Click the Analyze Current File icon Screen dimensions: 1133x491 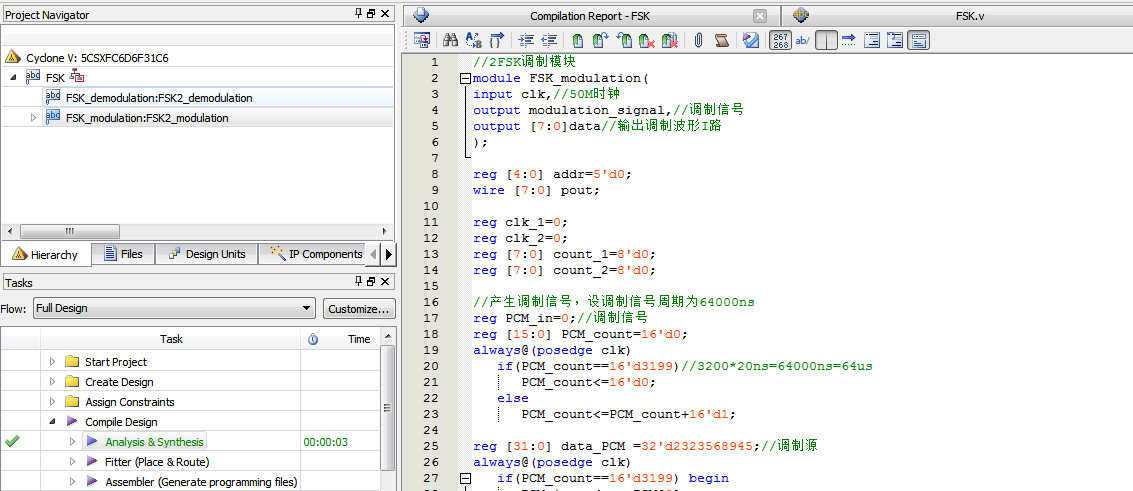tap(751, 41)
